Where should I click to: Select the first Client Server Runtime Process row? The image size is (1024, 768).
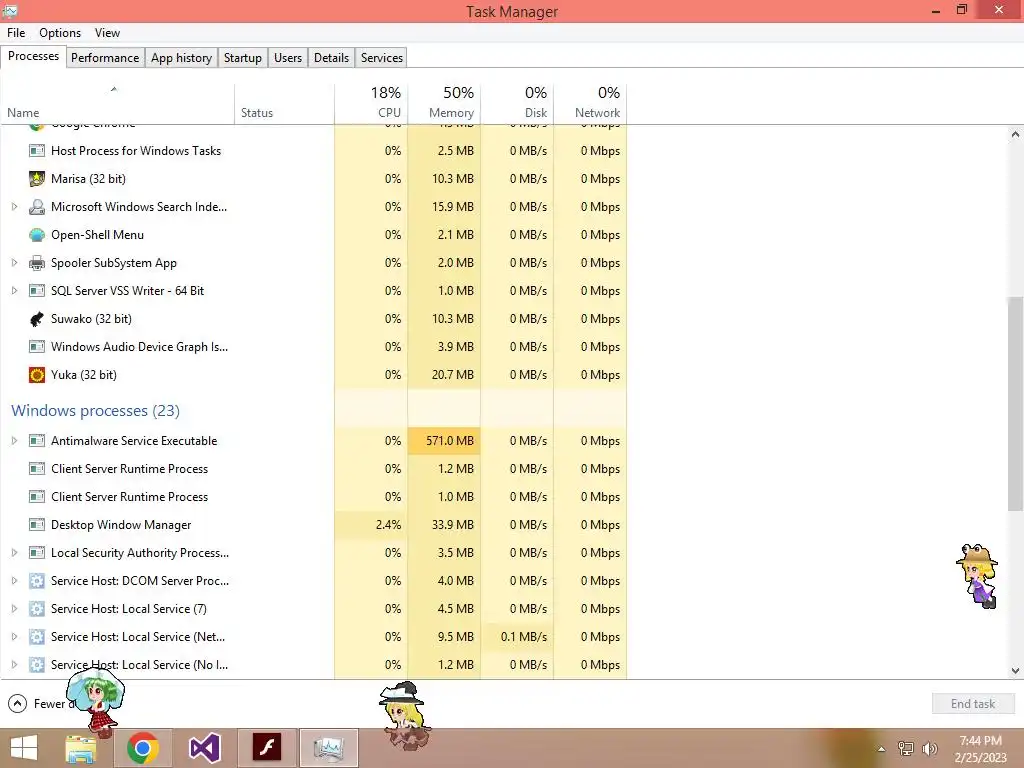[x=313, y=469]
